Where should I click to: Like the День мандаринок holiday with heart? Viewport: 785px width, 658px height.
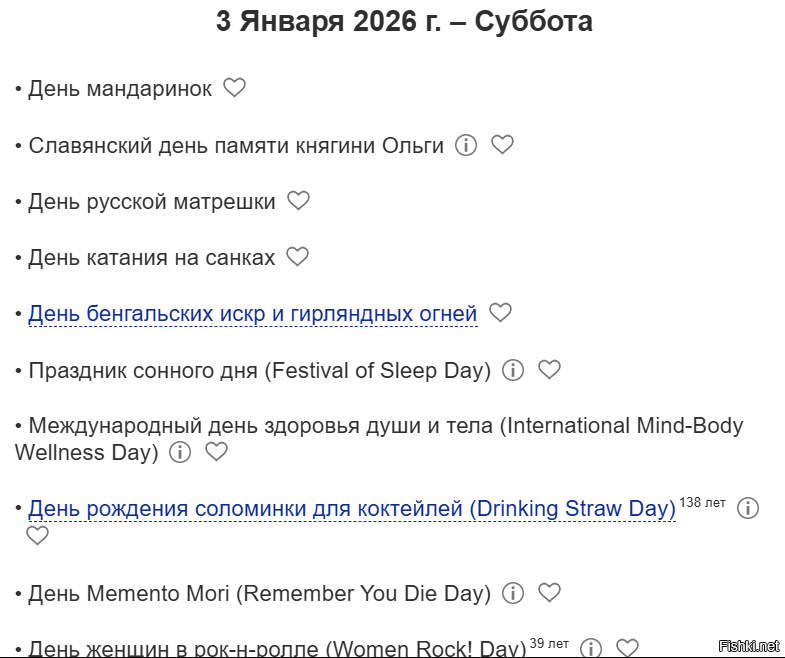click(234, 89)
